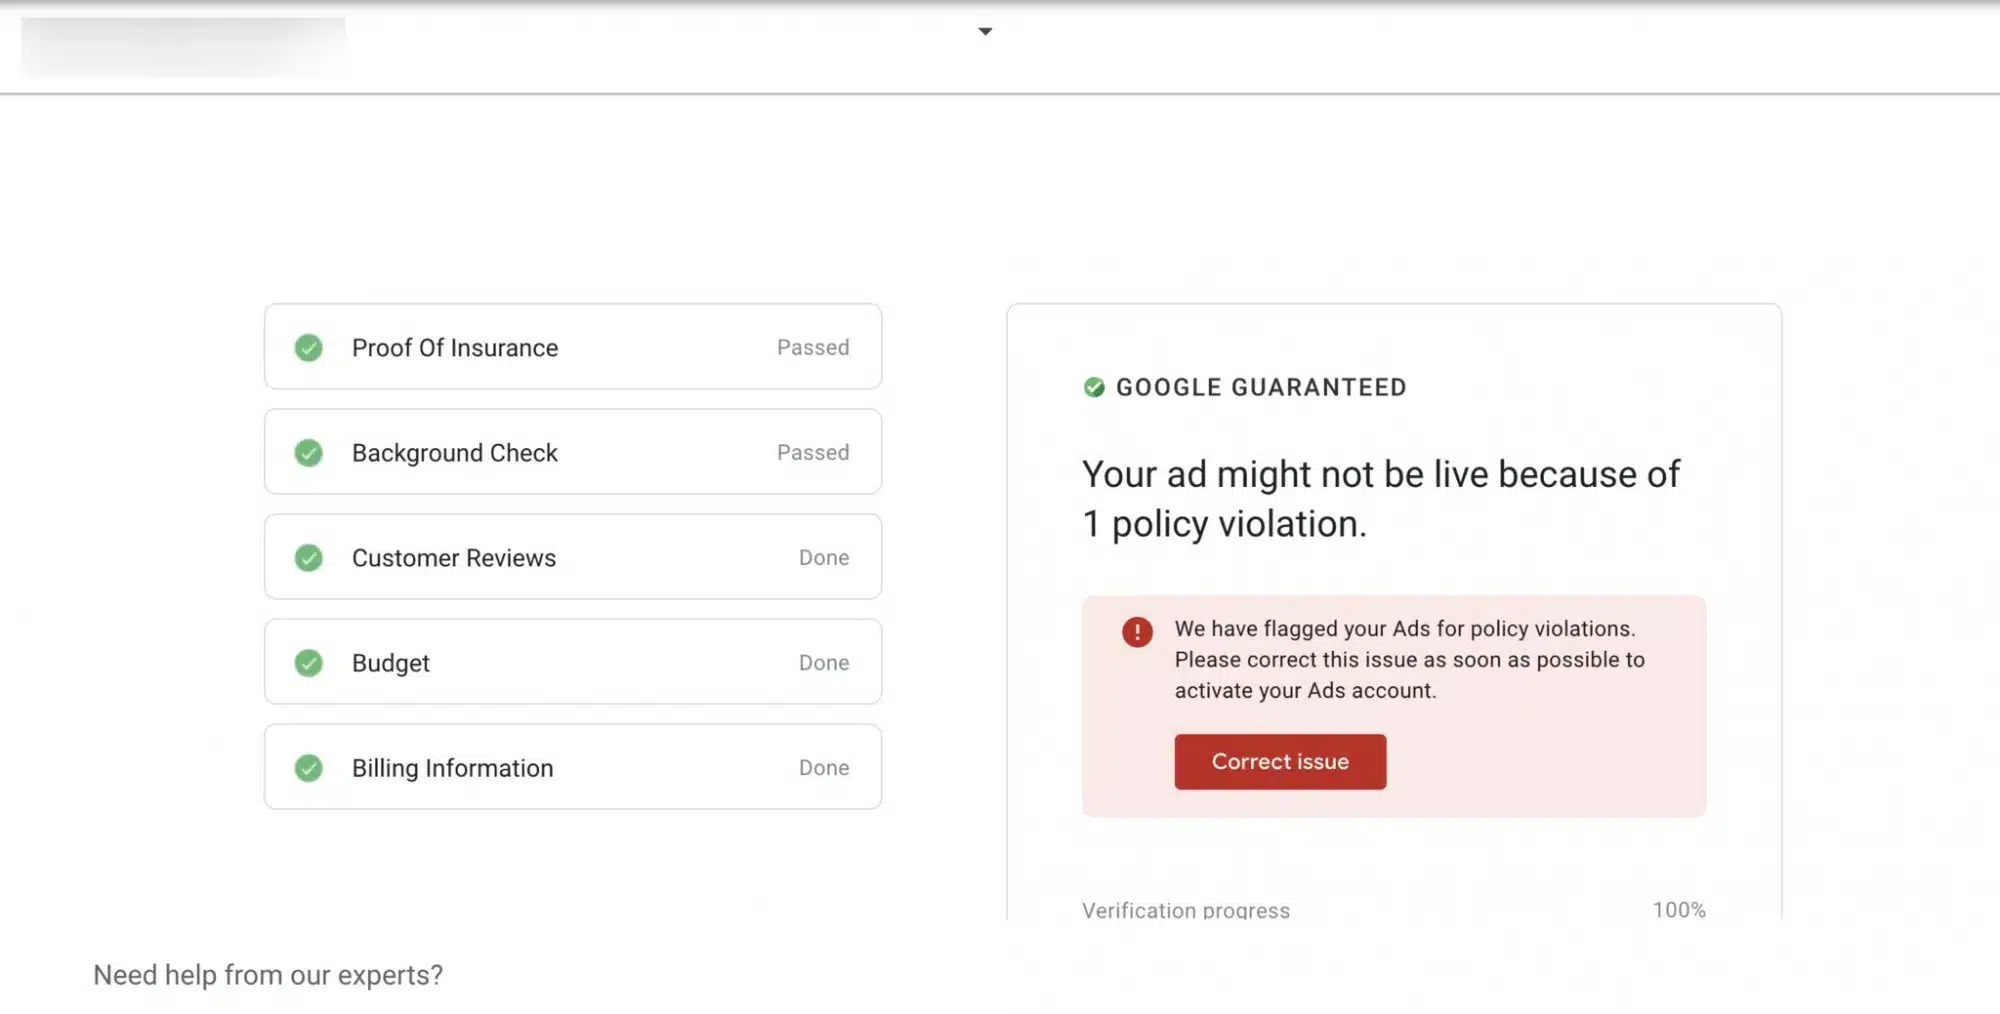2000x1014 pixels.
Task: Click the green checkmark beside Proof Of Insurance
Action: (x=308, y=347)
